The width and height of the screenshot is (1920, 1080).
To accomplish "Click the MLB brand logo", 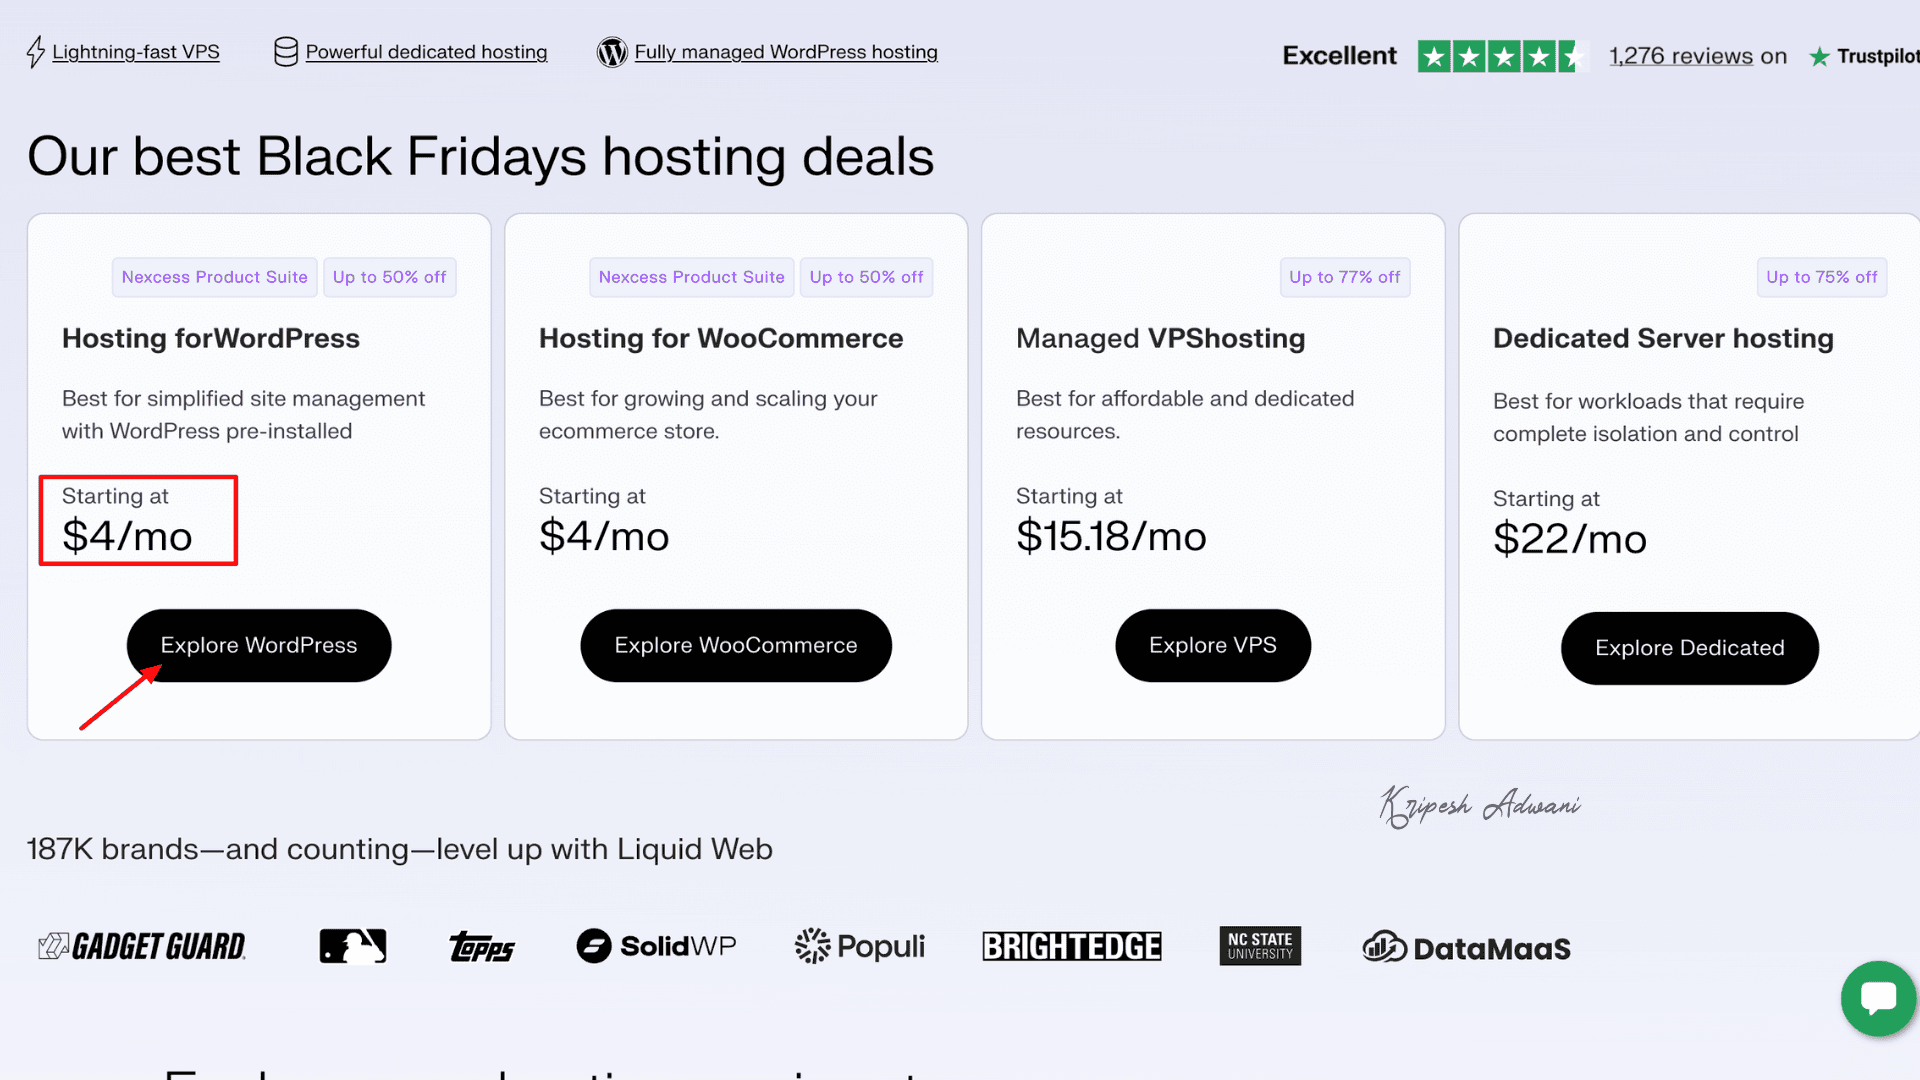I will point(353,946).
